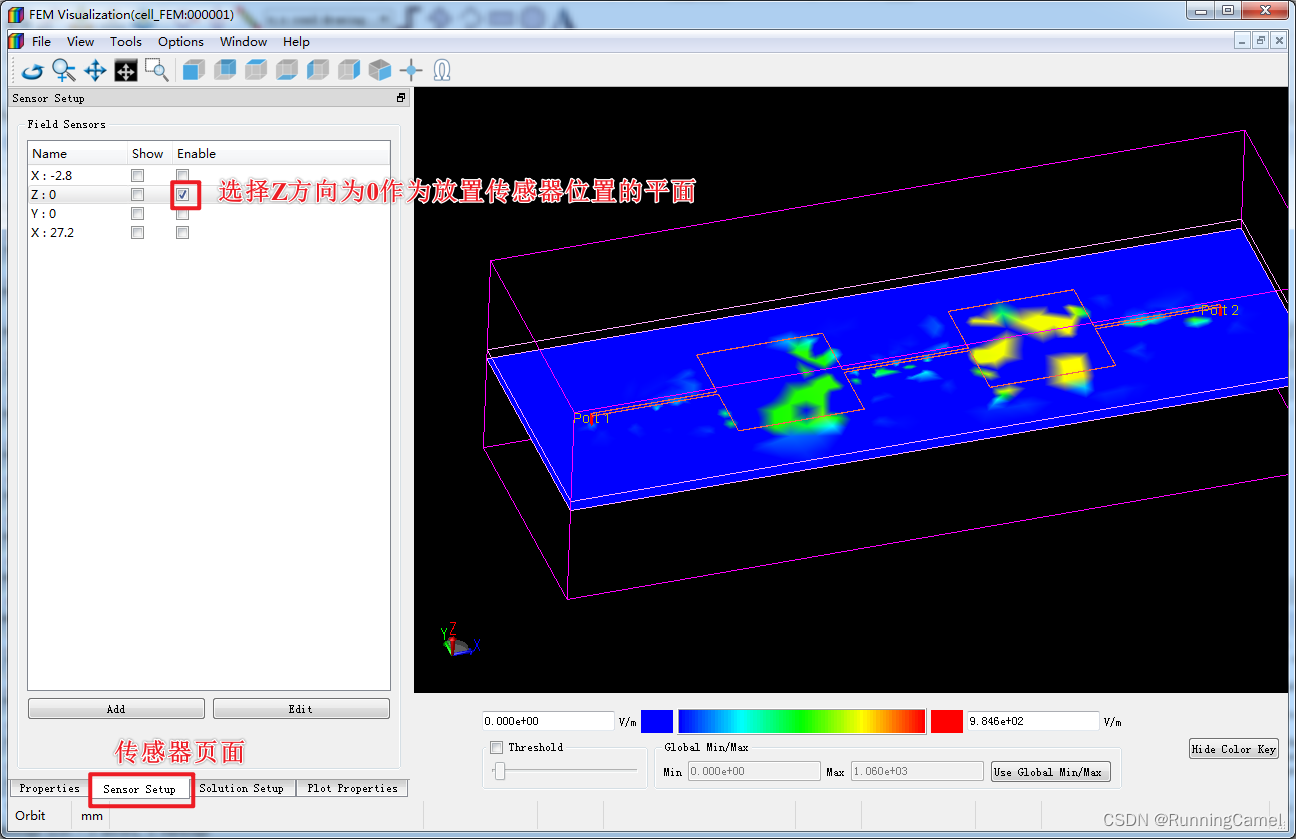Image resolution: width=1296 pixels, height=839 pixels.
Task: Click the blue minimum color swatch
Action: [657, 721]
